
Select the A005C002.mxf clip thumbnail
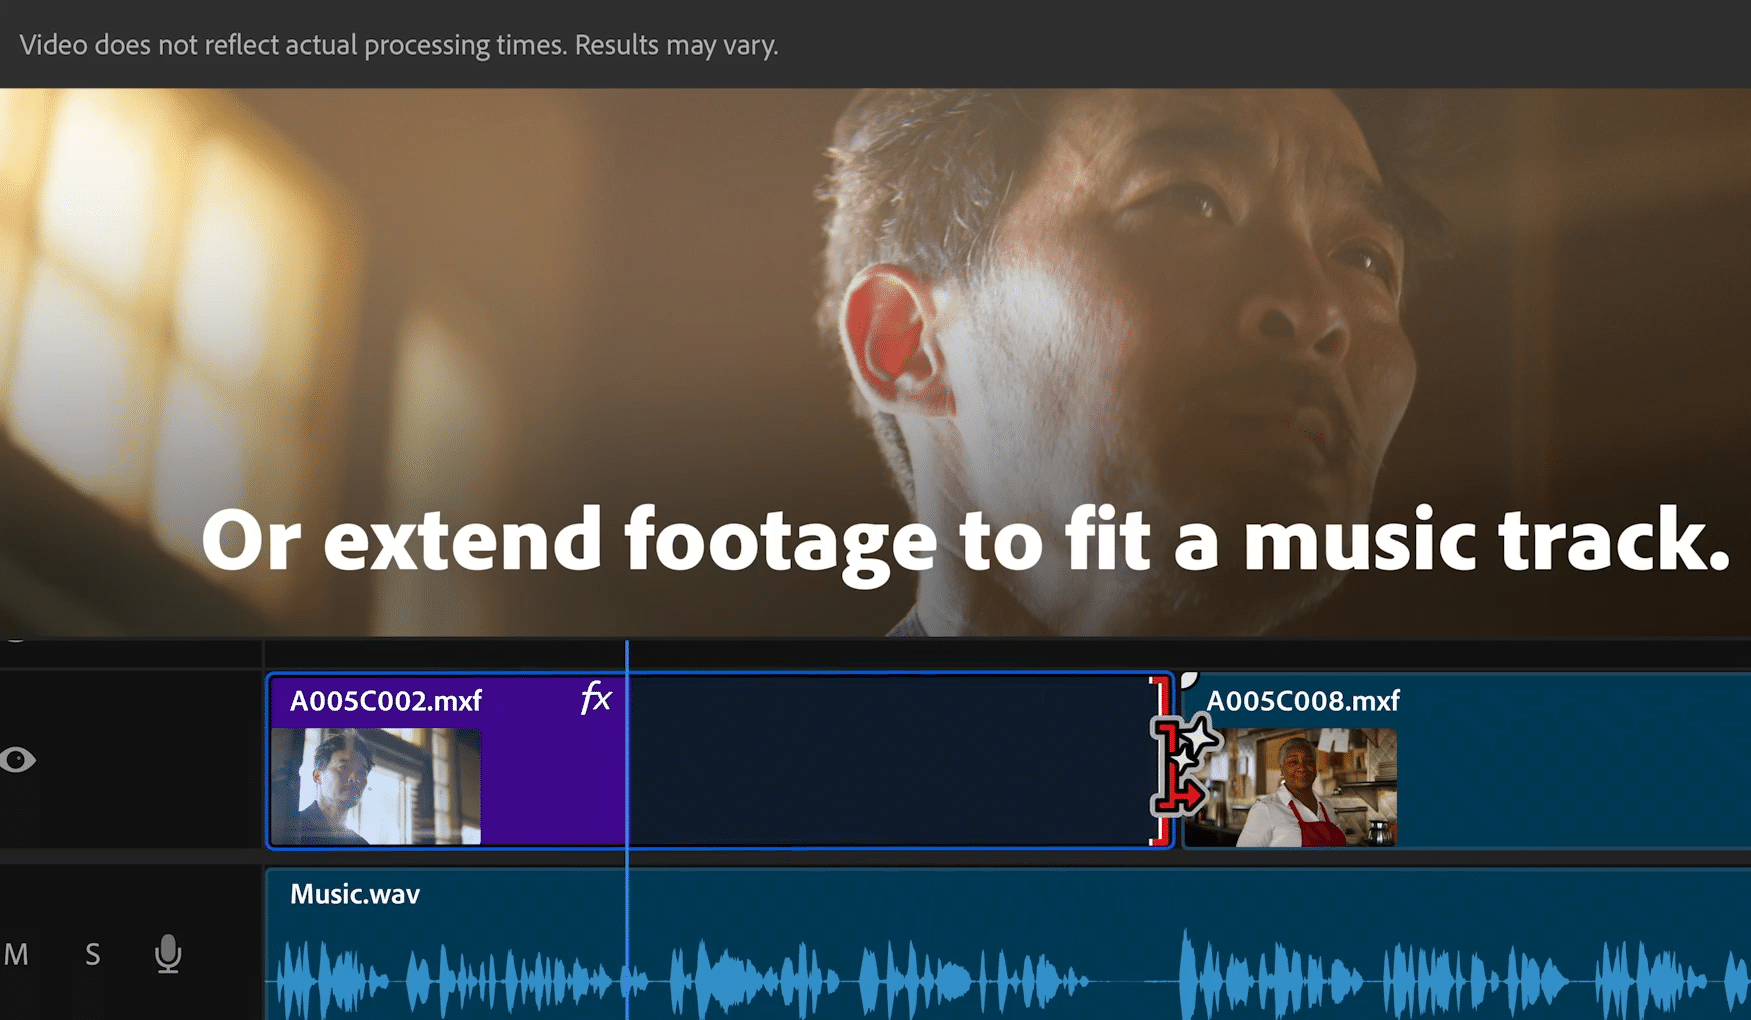click(x=376, y=786)
